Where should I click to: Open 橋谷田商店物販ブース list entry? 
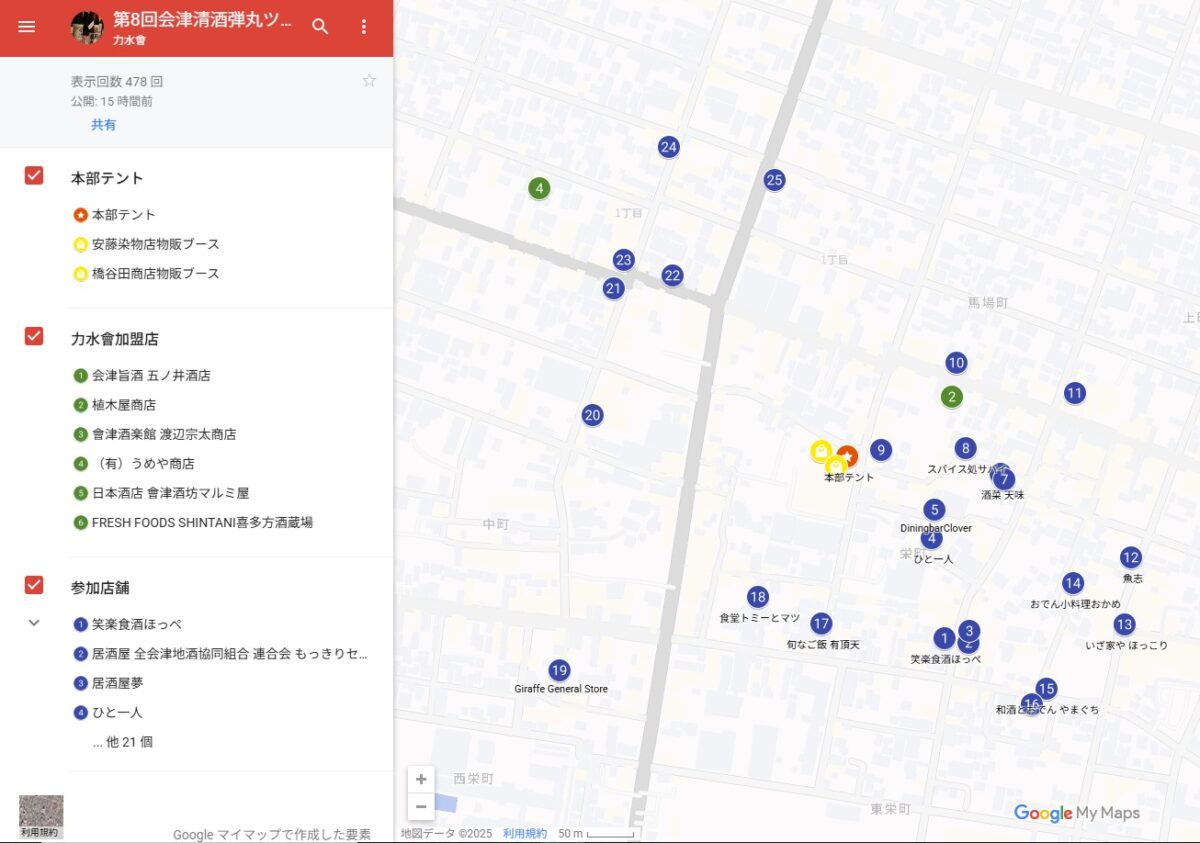[156, 274]
